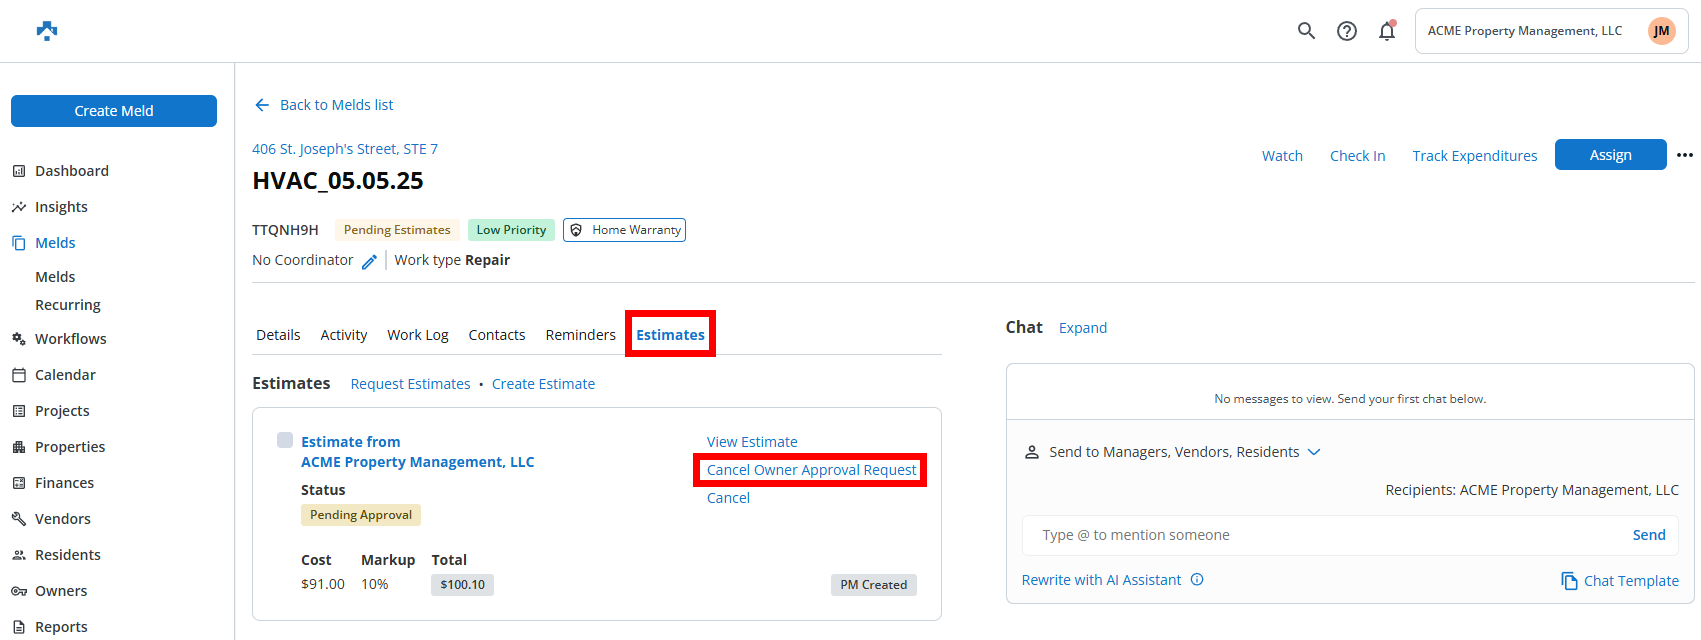The width and height of the screenshot is (1701, 640).
Task: Click the AI Assistant info icon
Action: pyautogui.click(x=1197, y=580)
